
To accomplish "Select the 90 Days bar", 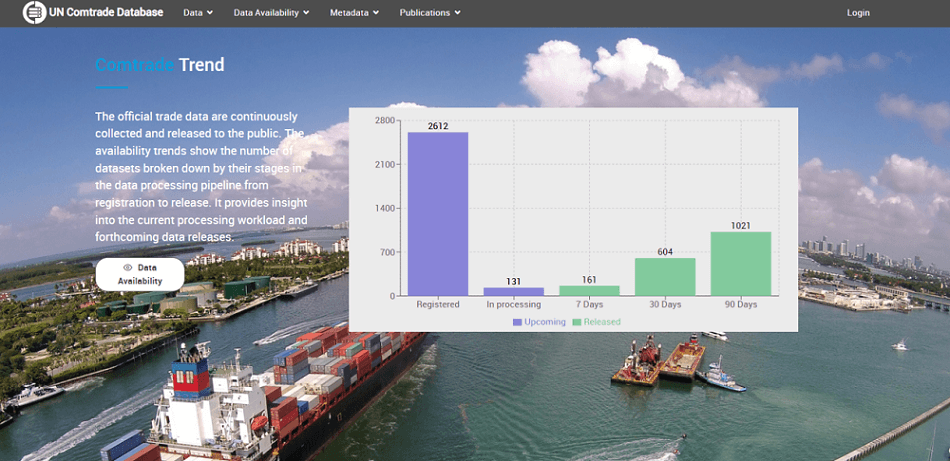I will [741, 264].
